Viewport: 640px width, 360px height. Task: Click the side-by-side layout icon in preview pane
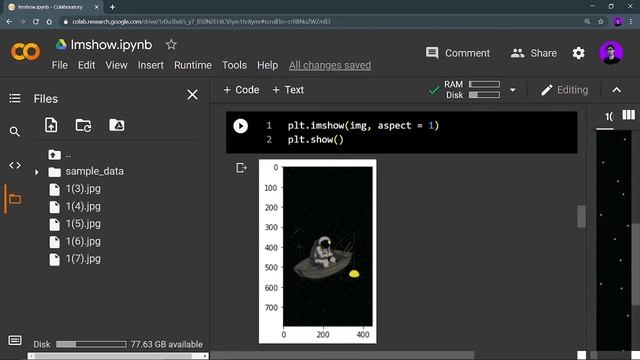pos(628,115)
